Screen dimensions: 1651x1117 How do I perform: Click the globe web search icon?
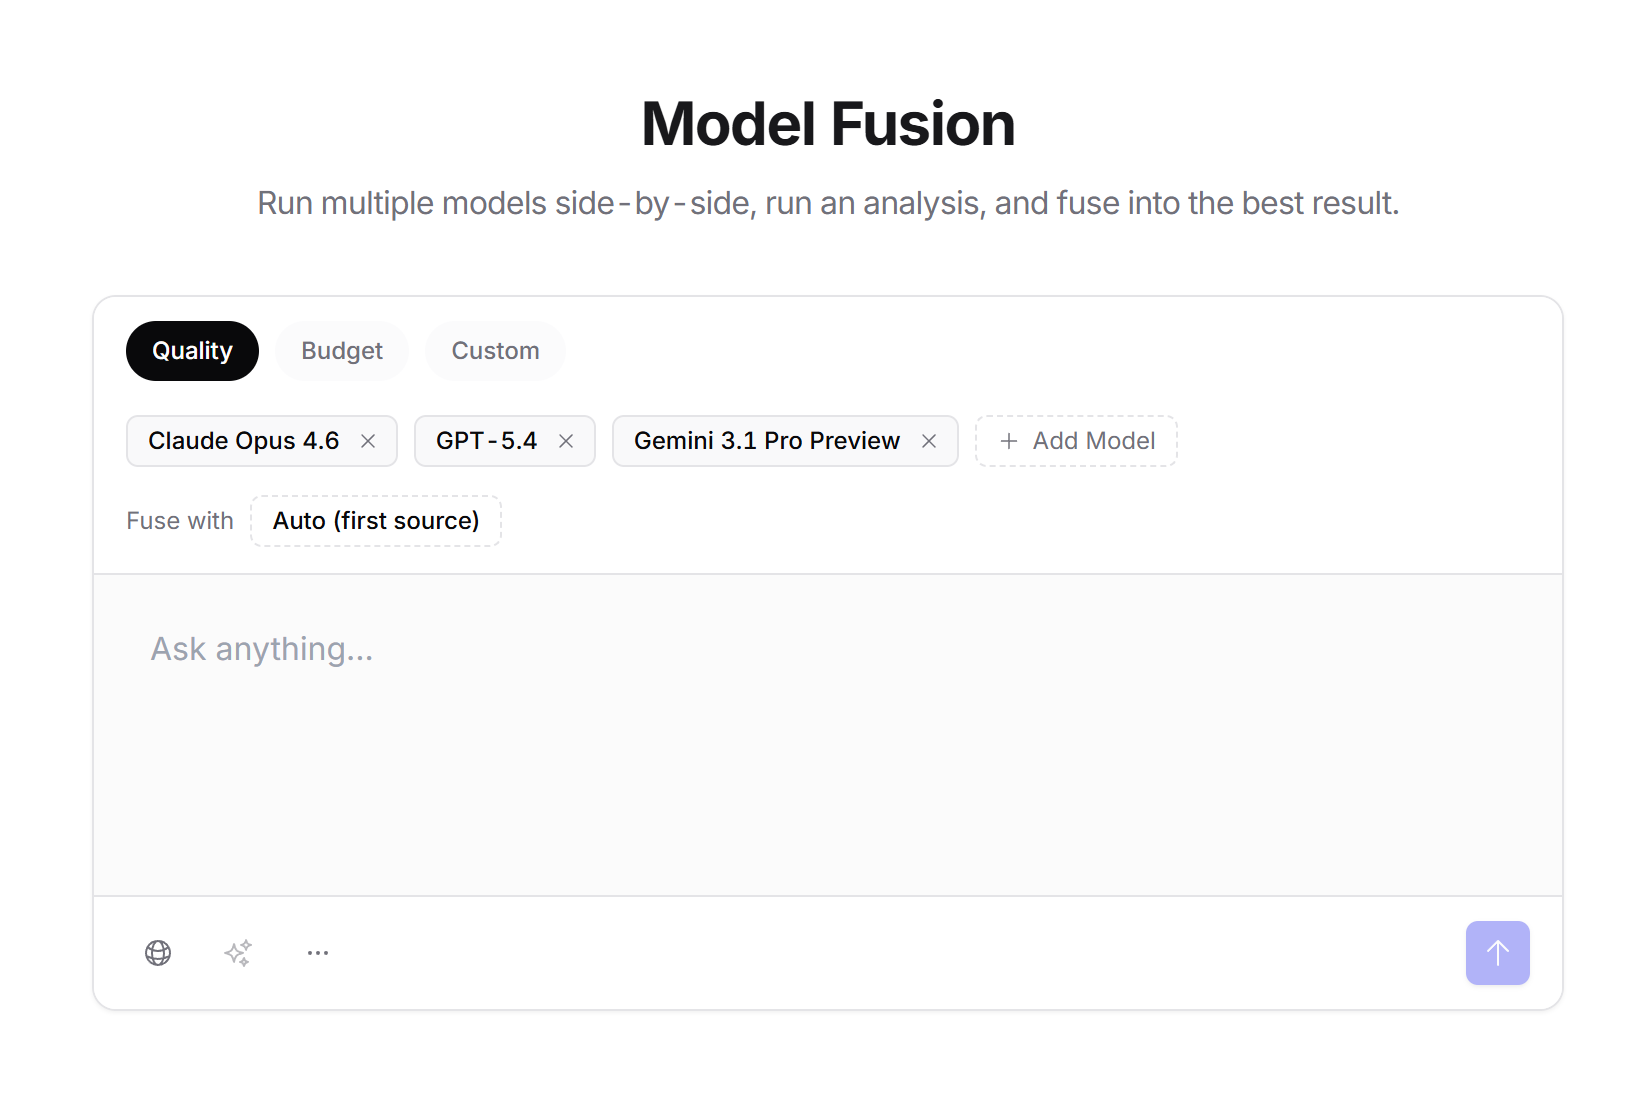tap(158, 953)
